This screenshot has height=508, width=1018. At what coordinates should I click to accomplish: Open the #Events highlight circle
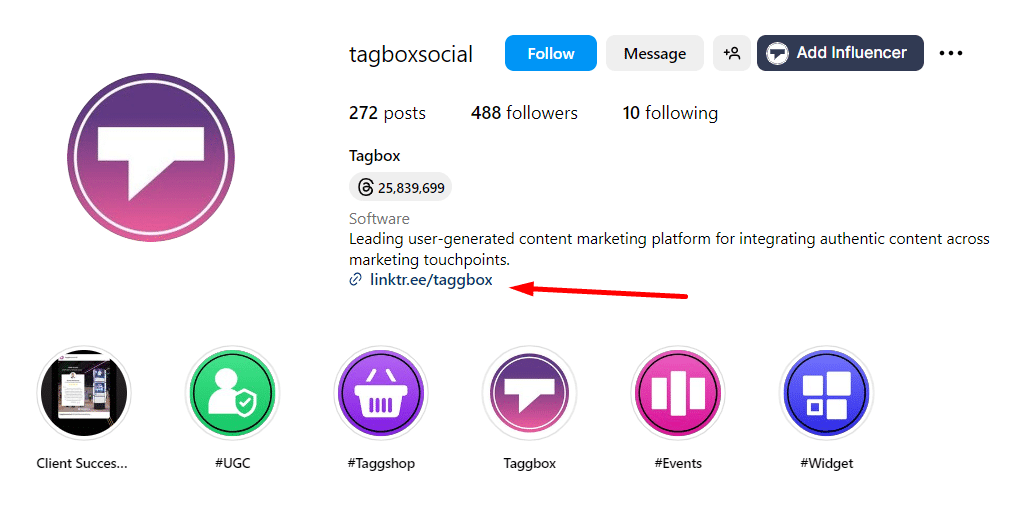(678, 394)
